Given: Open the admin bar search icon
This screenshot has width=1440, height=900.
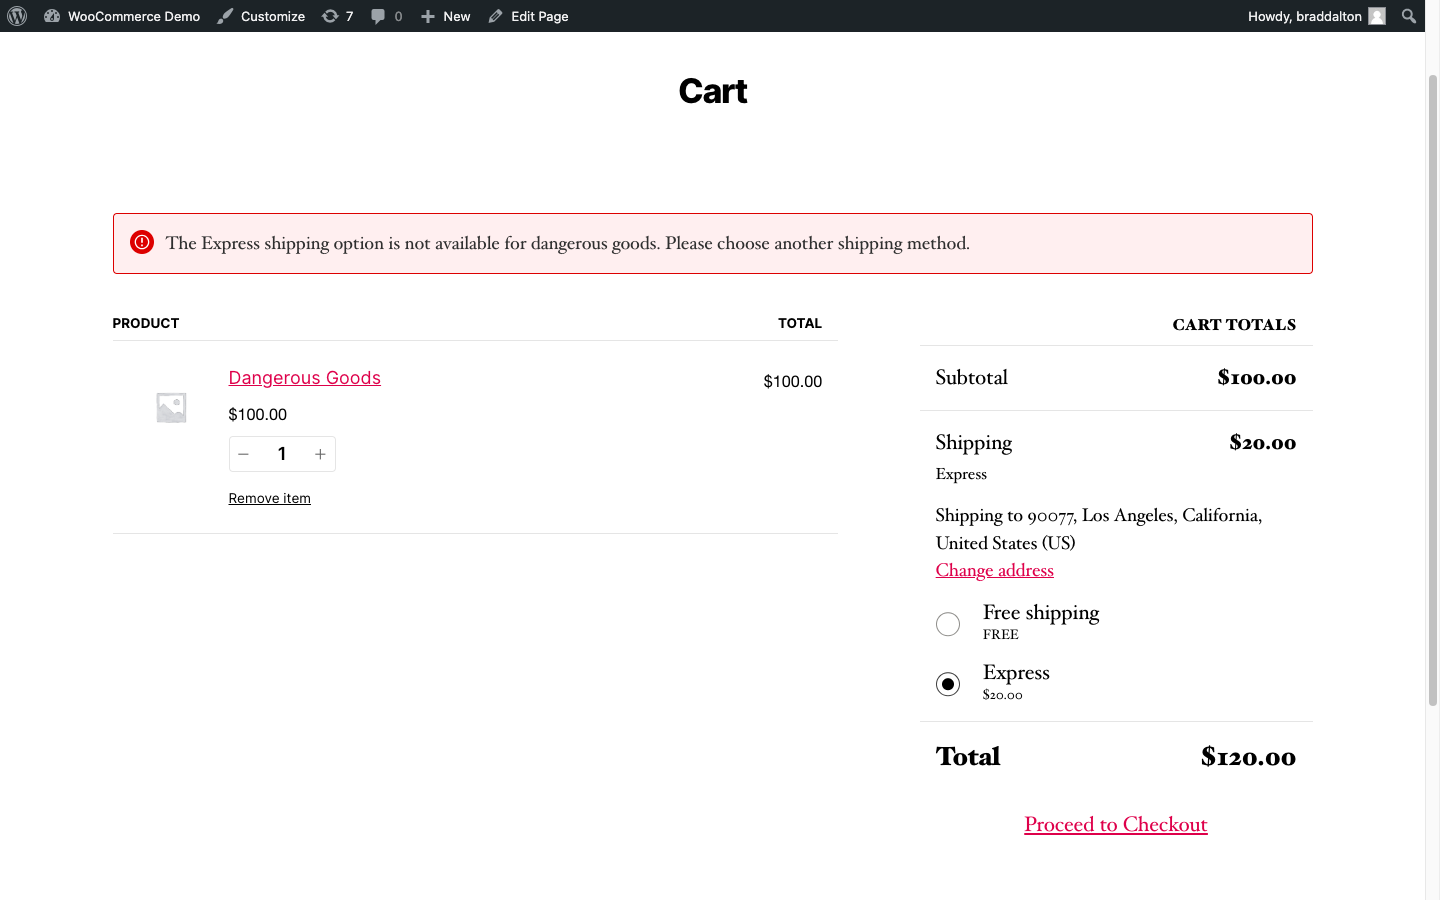Looking at the screenshot, I should pos(1408,16).
